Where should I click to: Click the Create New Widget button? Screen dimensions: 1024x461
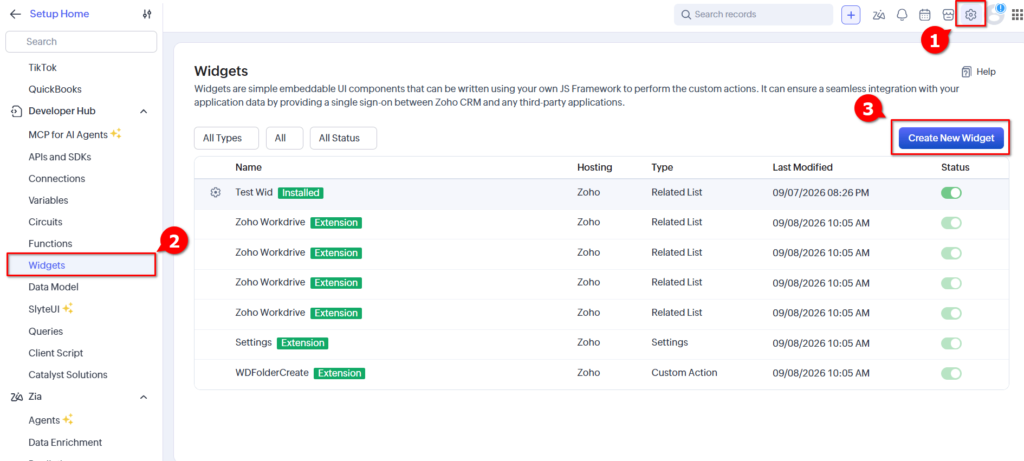(951, 138)
